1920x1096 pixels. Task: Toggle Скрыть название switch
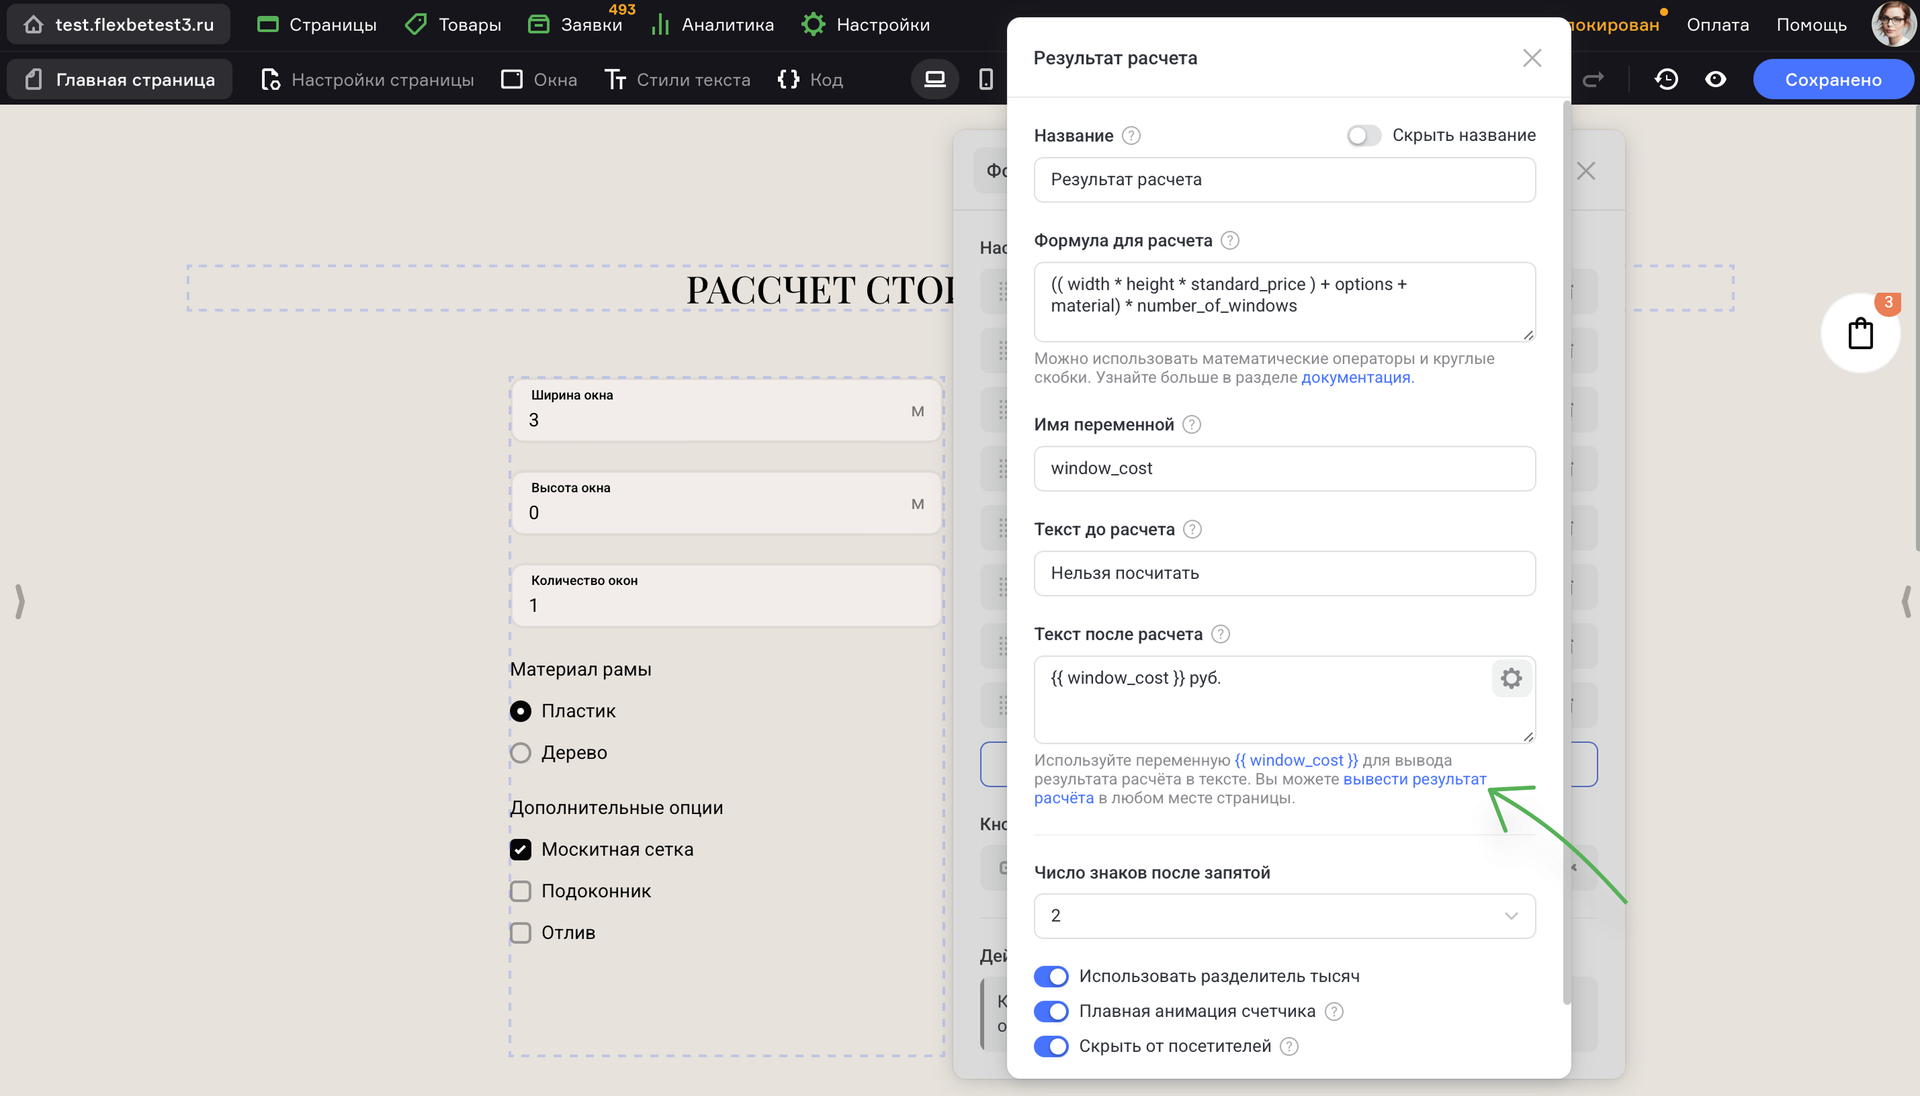pyautogui.click(x=1363, y=135)
